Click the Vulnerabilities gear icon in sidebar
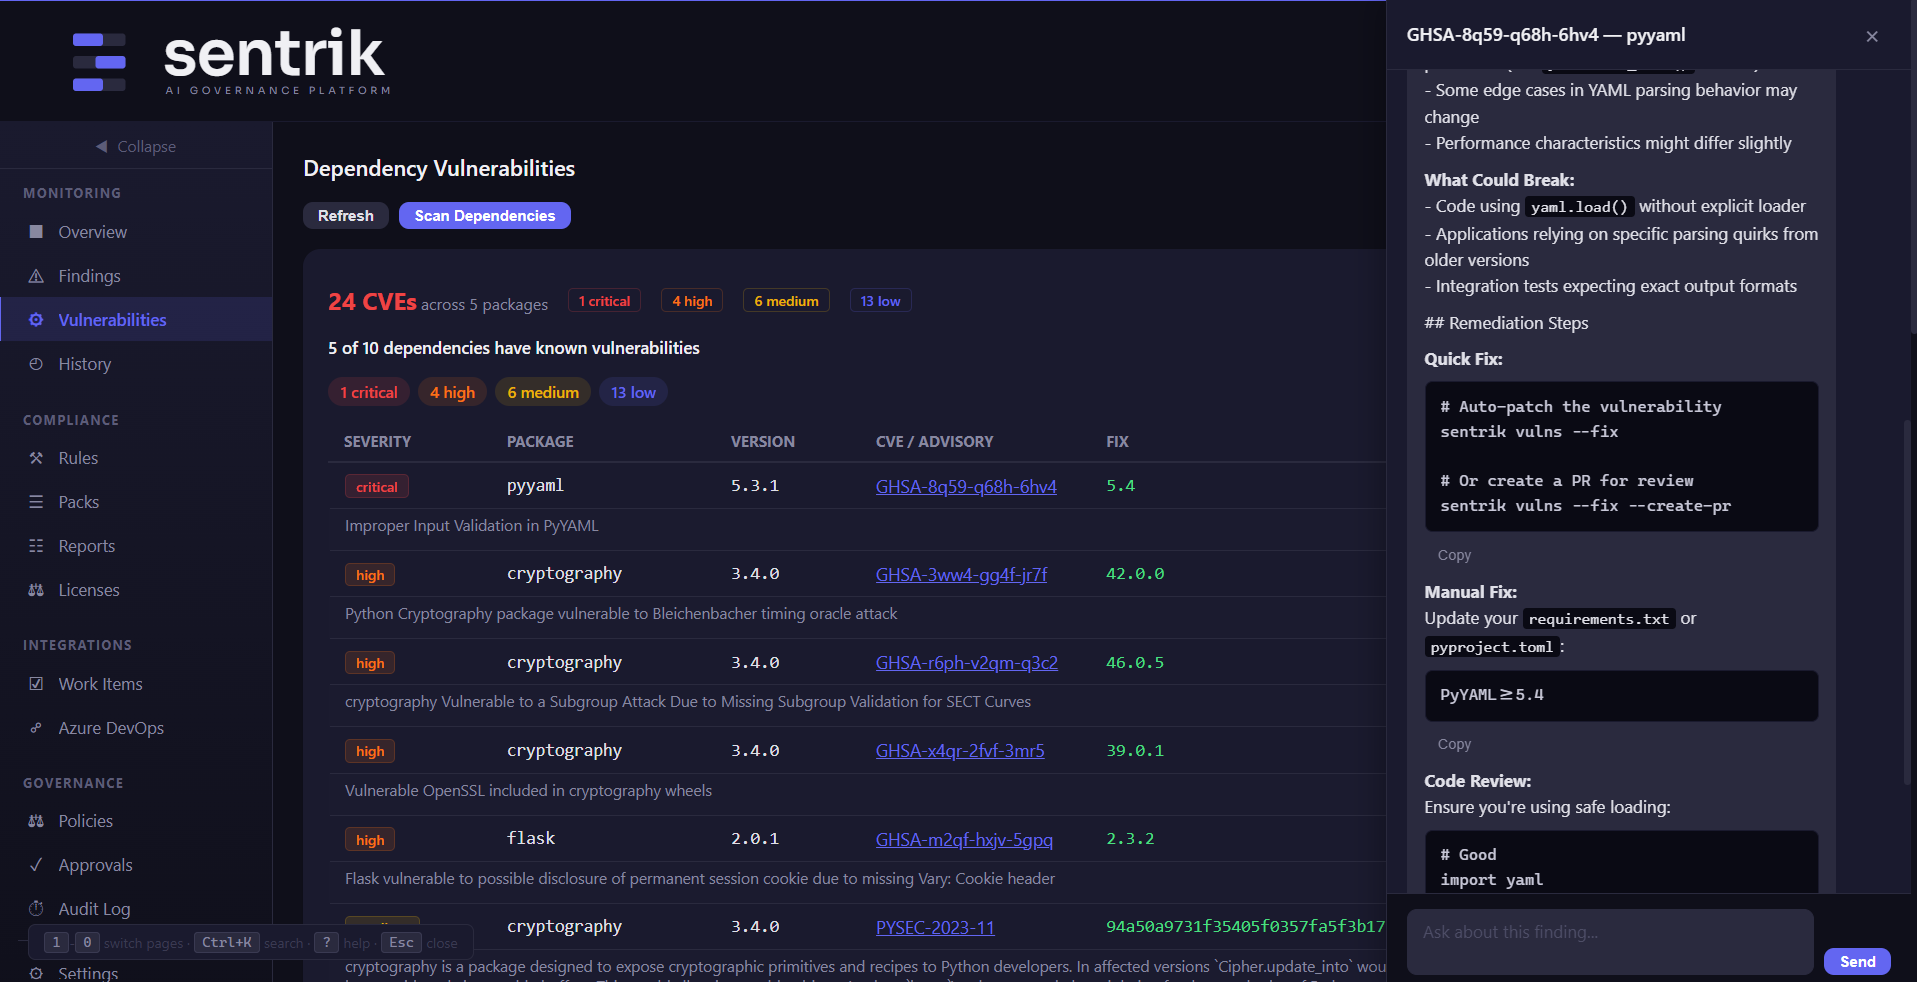The image size is (1917, 982). [36, 320]
